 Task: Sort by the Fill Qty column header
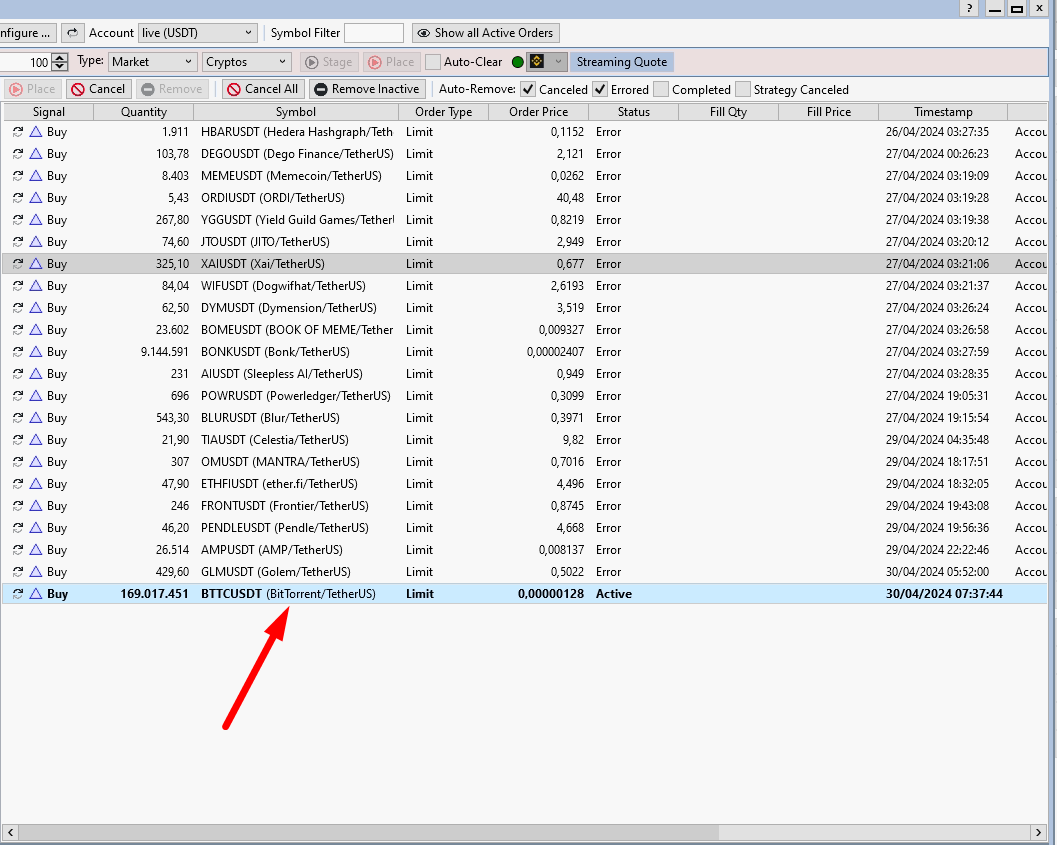click(x=729, y=112)
